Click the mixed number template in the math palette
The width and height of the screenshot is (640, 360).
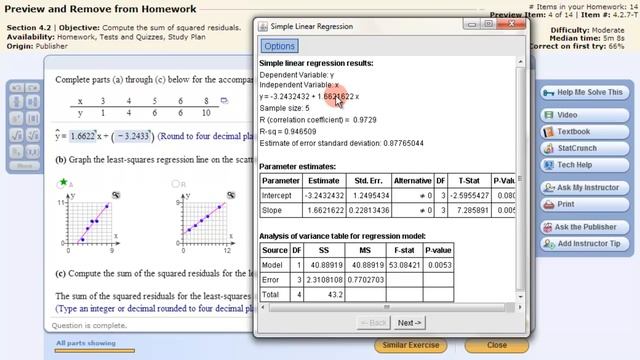(x=33, y=102)
